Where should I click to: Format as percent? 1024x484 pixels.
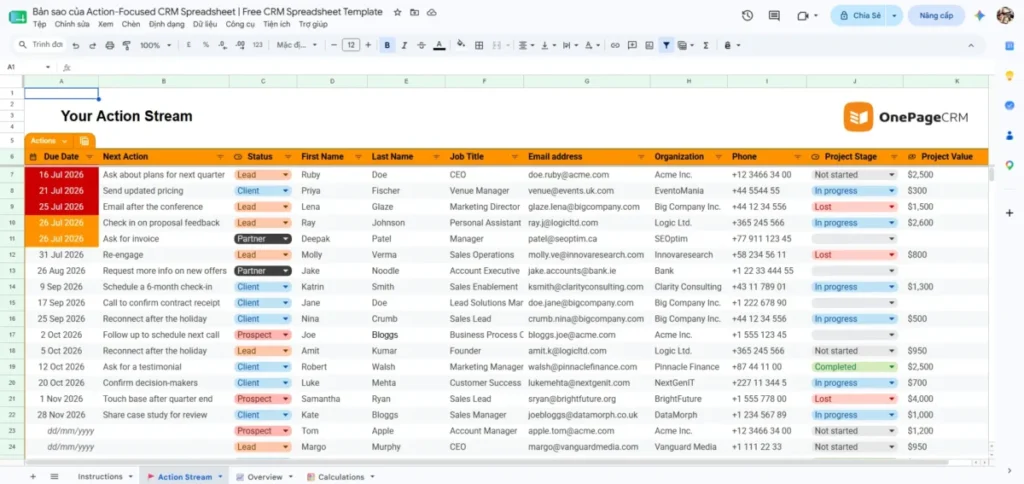[206, 45]
